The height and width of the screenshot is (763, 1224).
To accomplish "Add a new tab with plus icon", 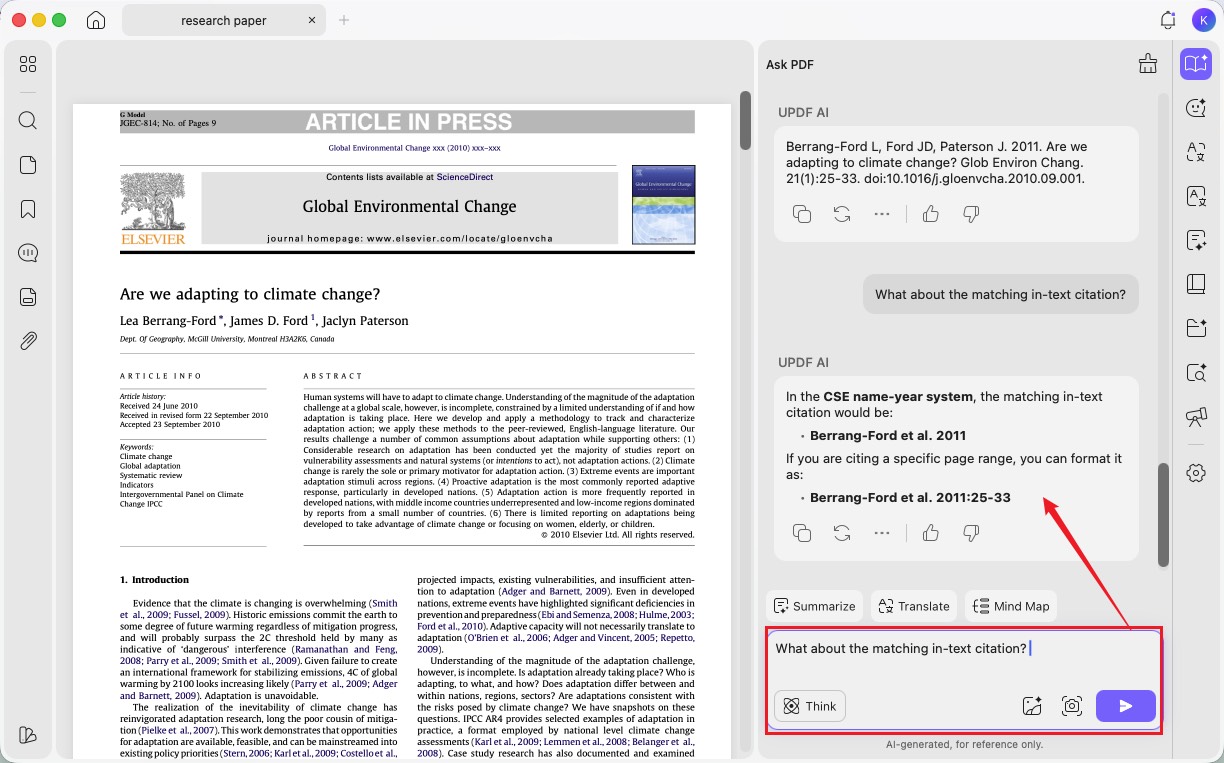I will [x=344, y=20].
